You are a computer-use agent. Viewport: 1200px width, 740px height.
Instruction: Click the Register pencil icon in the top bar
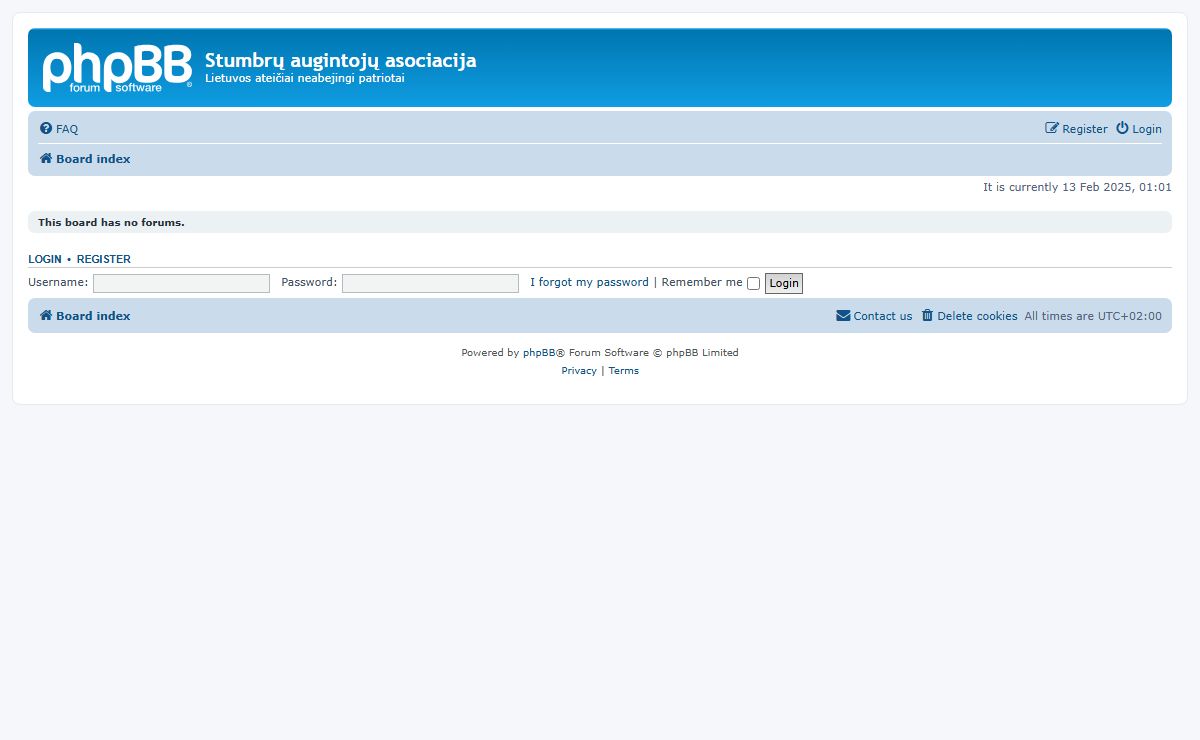(1052, 128)
